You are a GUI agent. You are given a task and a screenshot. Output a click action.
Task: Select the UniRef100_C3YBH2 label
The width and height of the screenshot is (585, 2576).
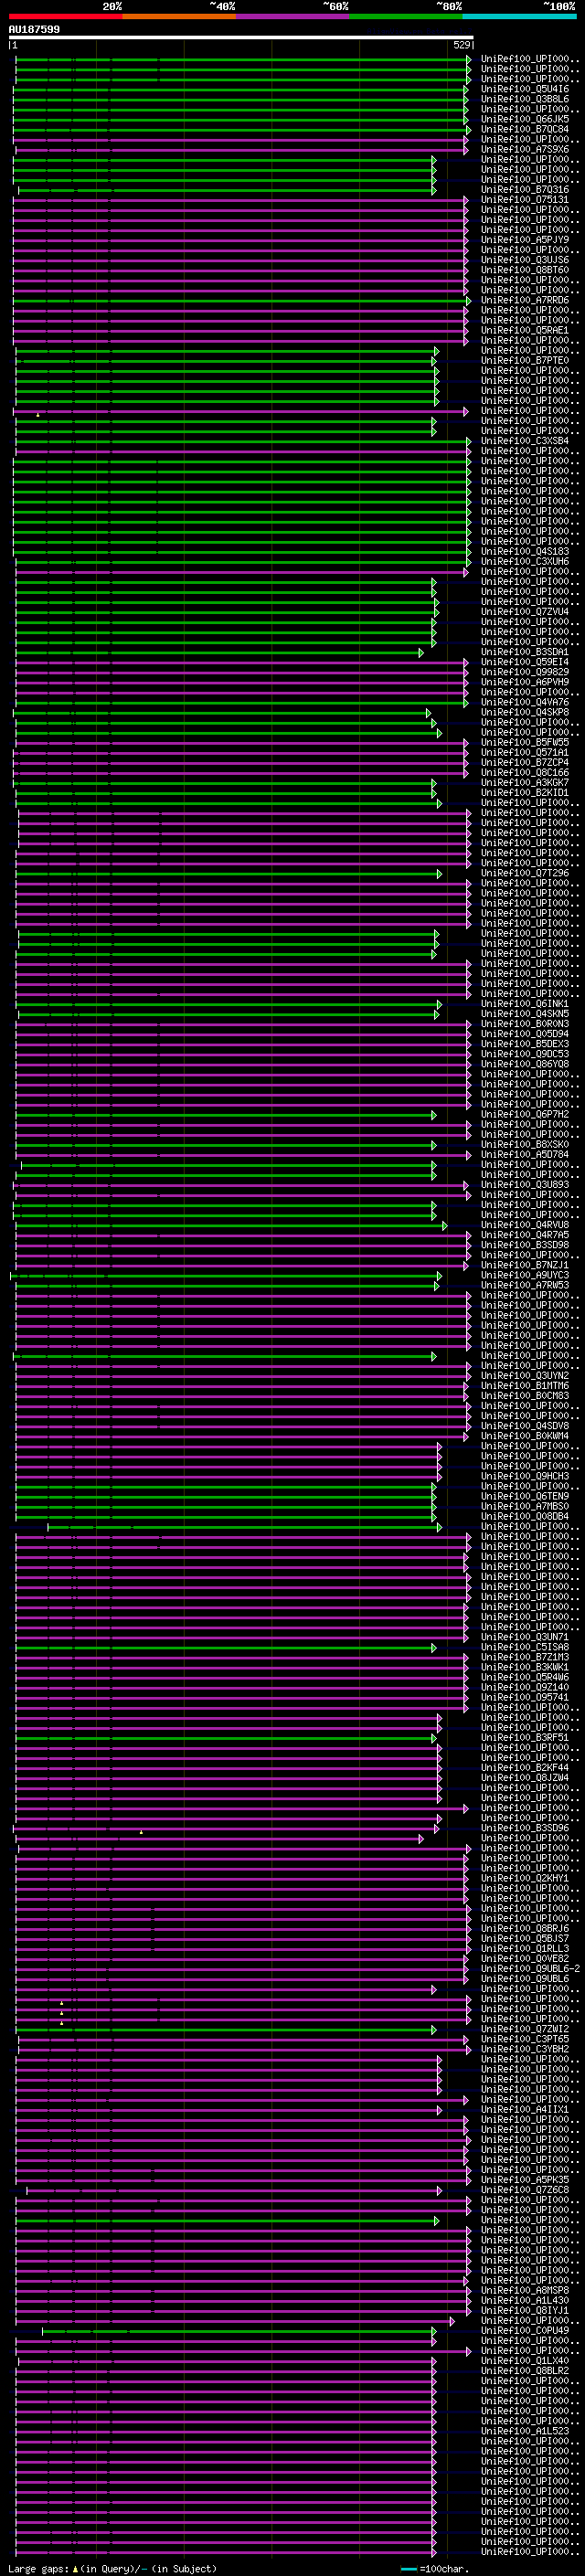point(525,2049)
